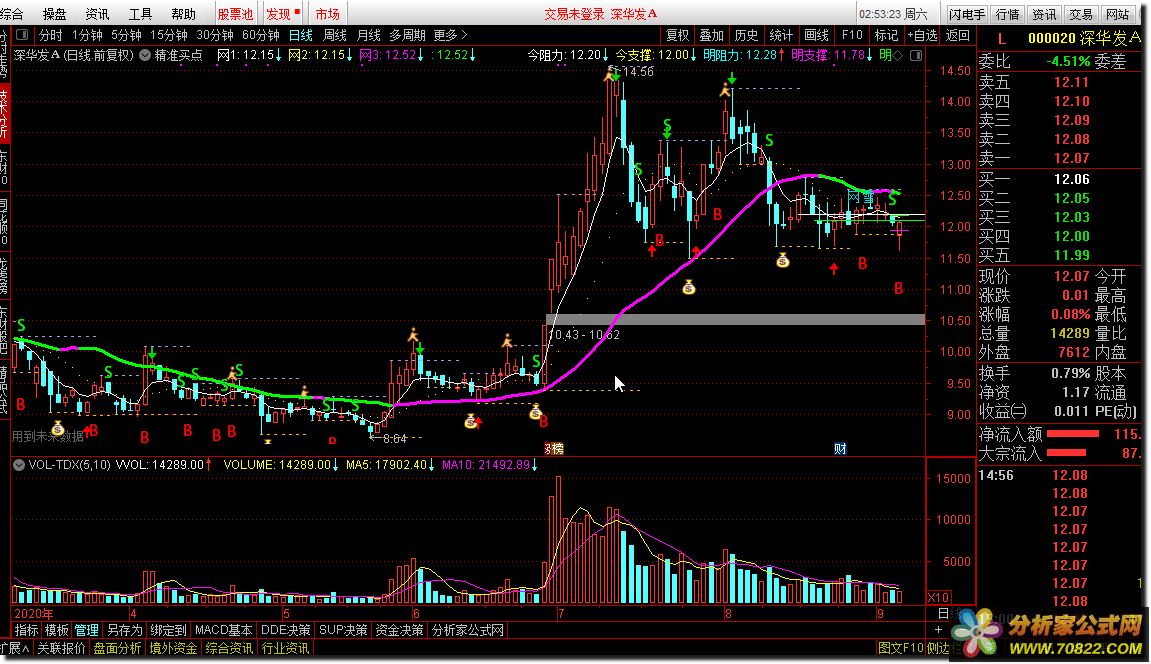The image size is (1151, 664).
Task: Click the 另存为 bottom tab
Action: click(x=124, y=630)
